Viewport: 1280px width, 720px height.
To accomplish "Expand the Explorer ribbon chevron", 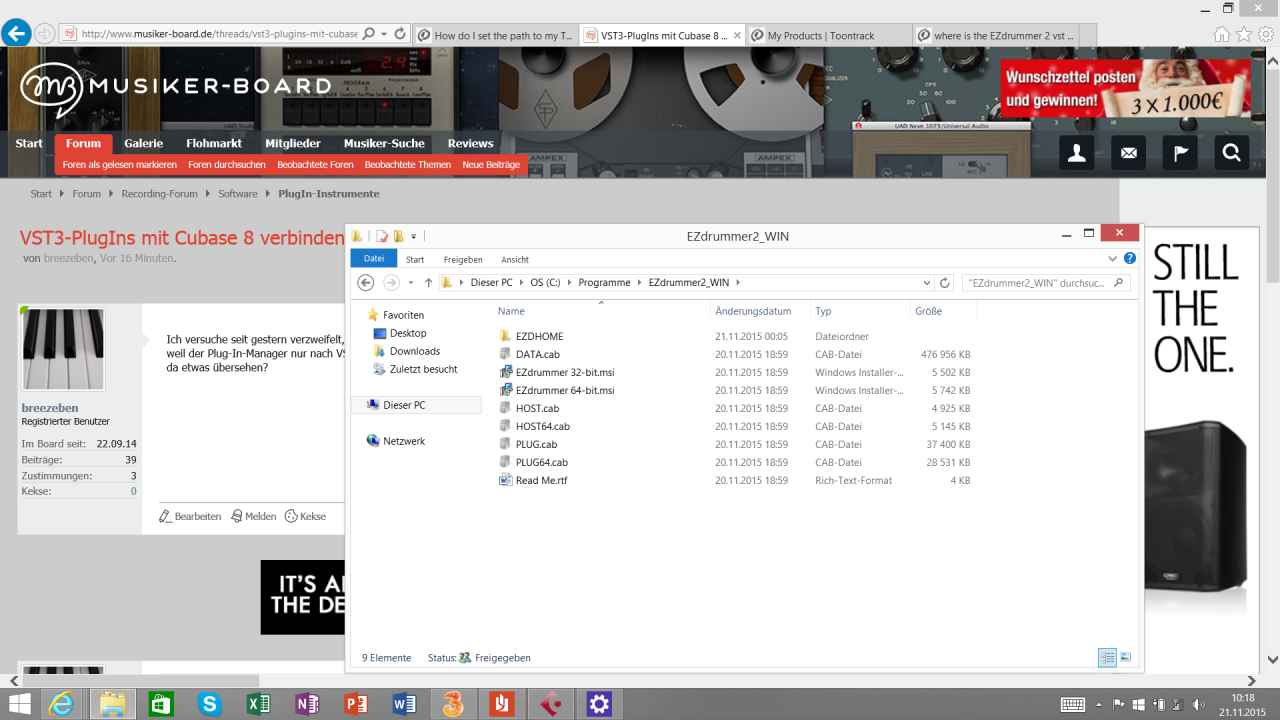I will click(x=1114, y=259).
